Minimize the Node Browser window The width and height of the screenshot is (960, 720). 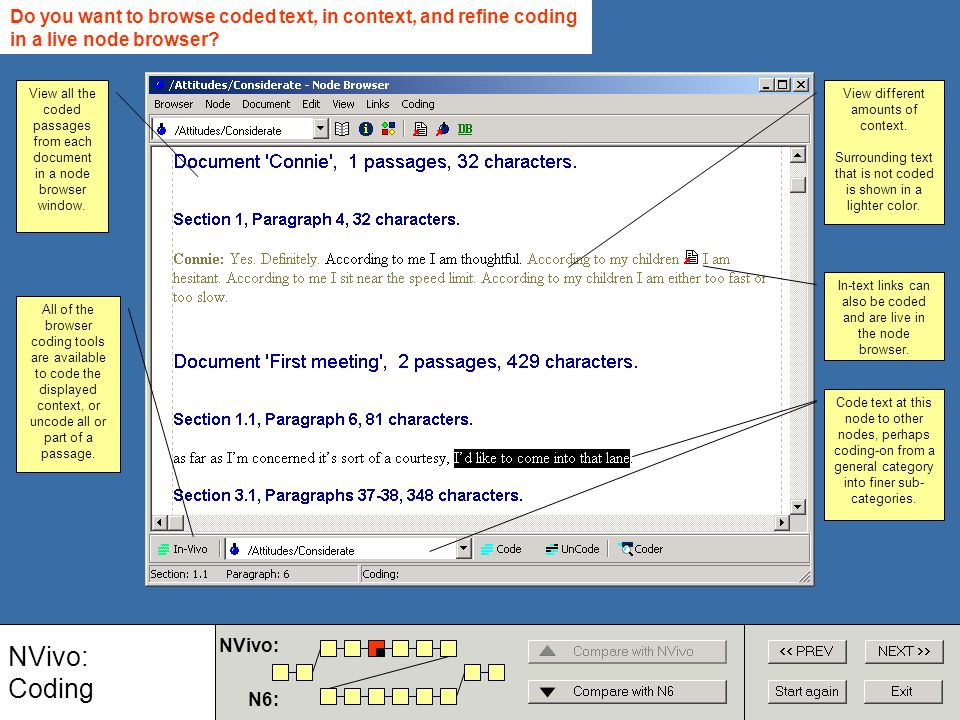[x=767, y=84]
